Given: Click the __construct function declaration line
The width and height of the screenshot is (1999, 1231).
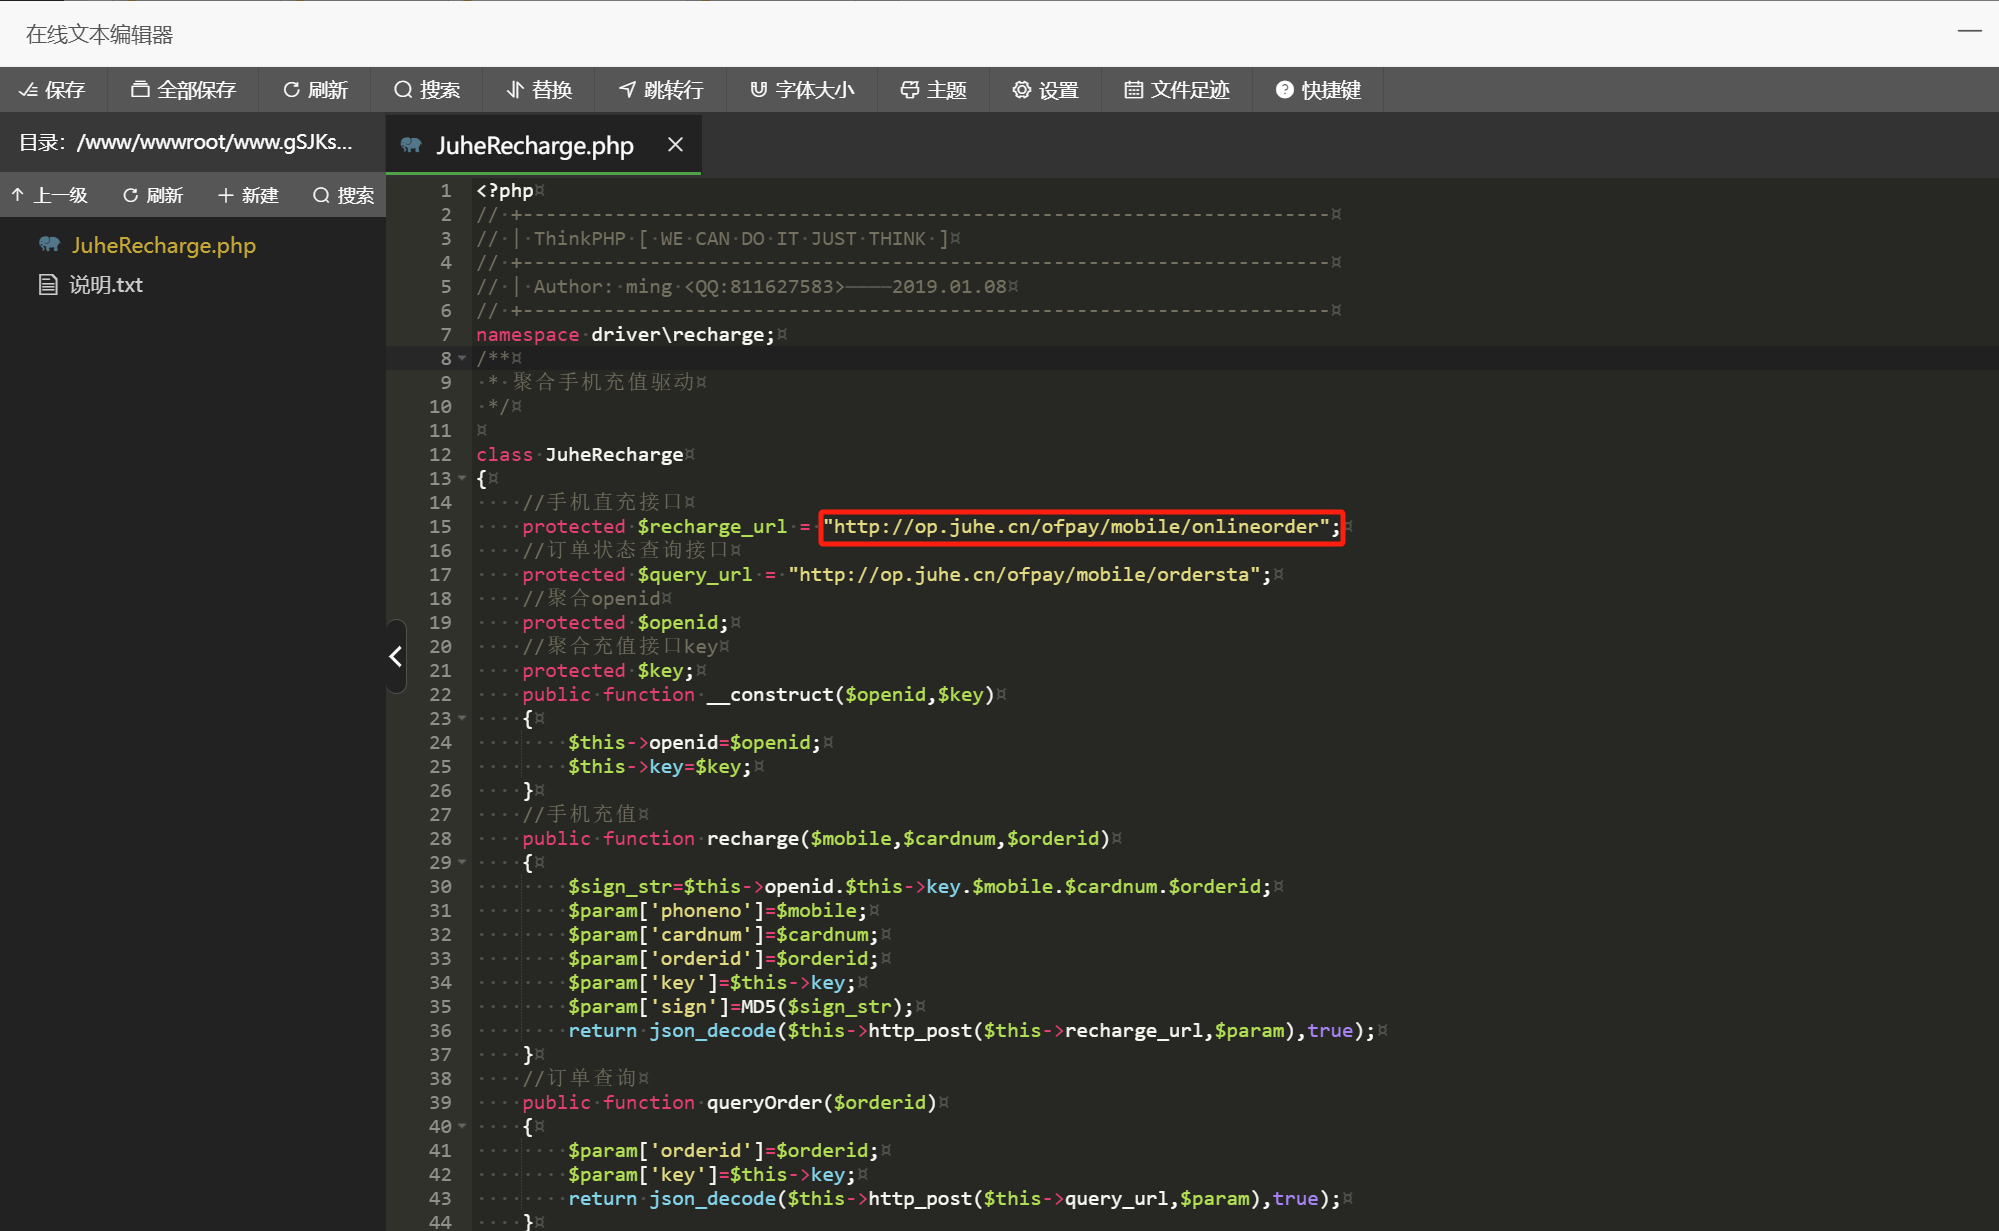Looking at the screenshot, I should pyautogui.click(x=758, y=694).
